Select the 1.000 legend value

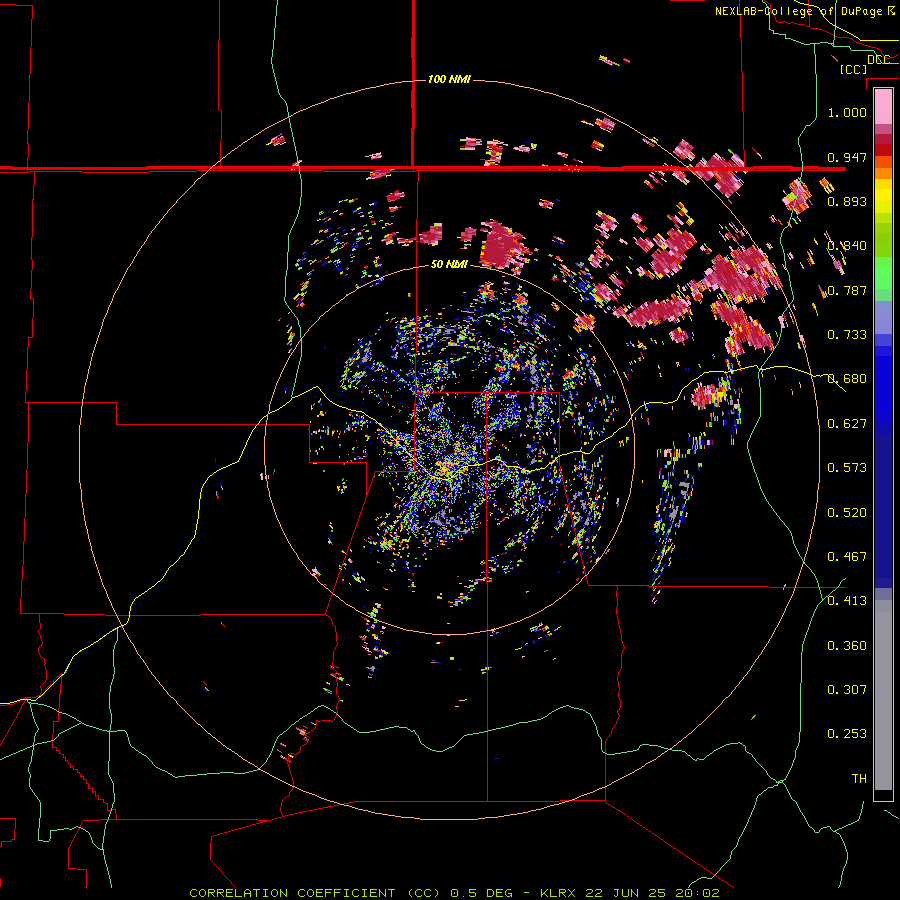point(847,112)
